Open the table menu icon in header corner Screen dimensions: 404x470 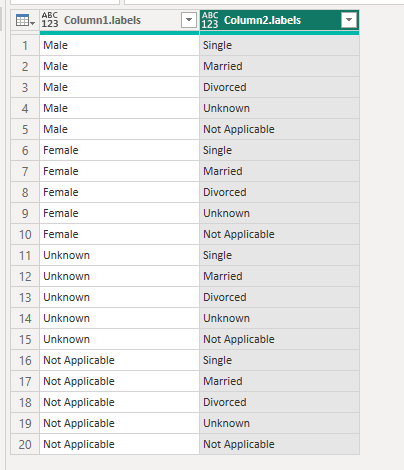(25, 20)
